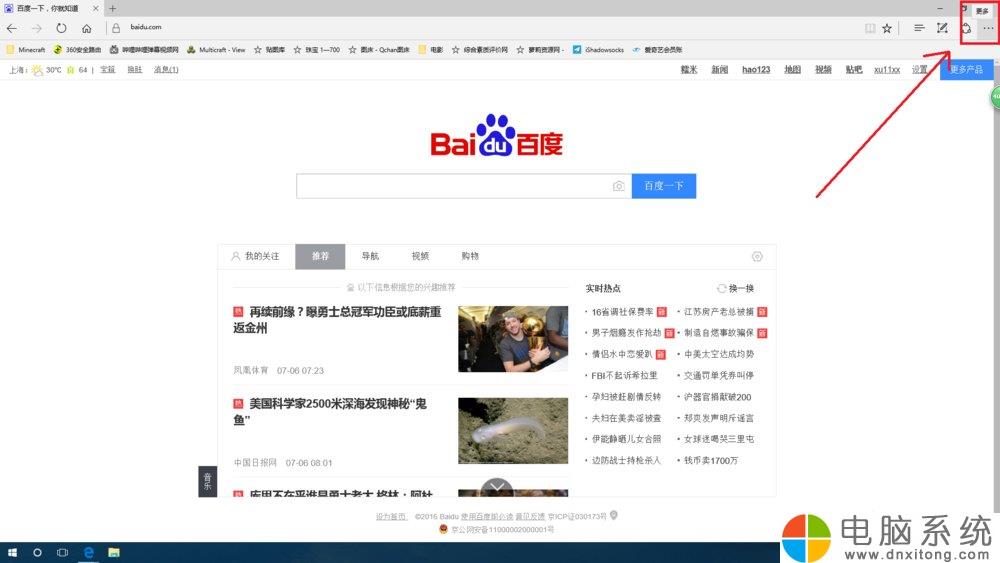The image size is (1000, 563).
Task: Open the trophy news photo thumbnail
Action: click(513, 339)
